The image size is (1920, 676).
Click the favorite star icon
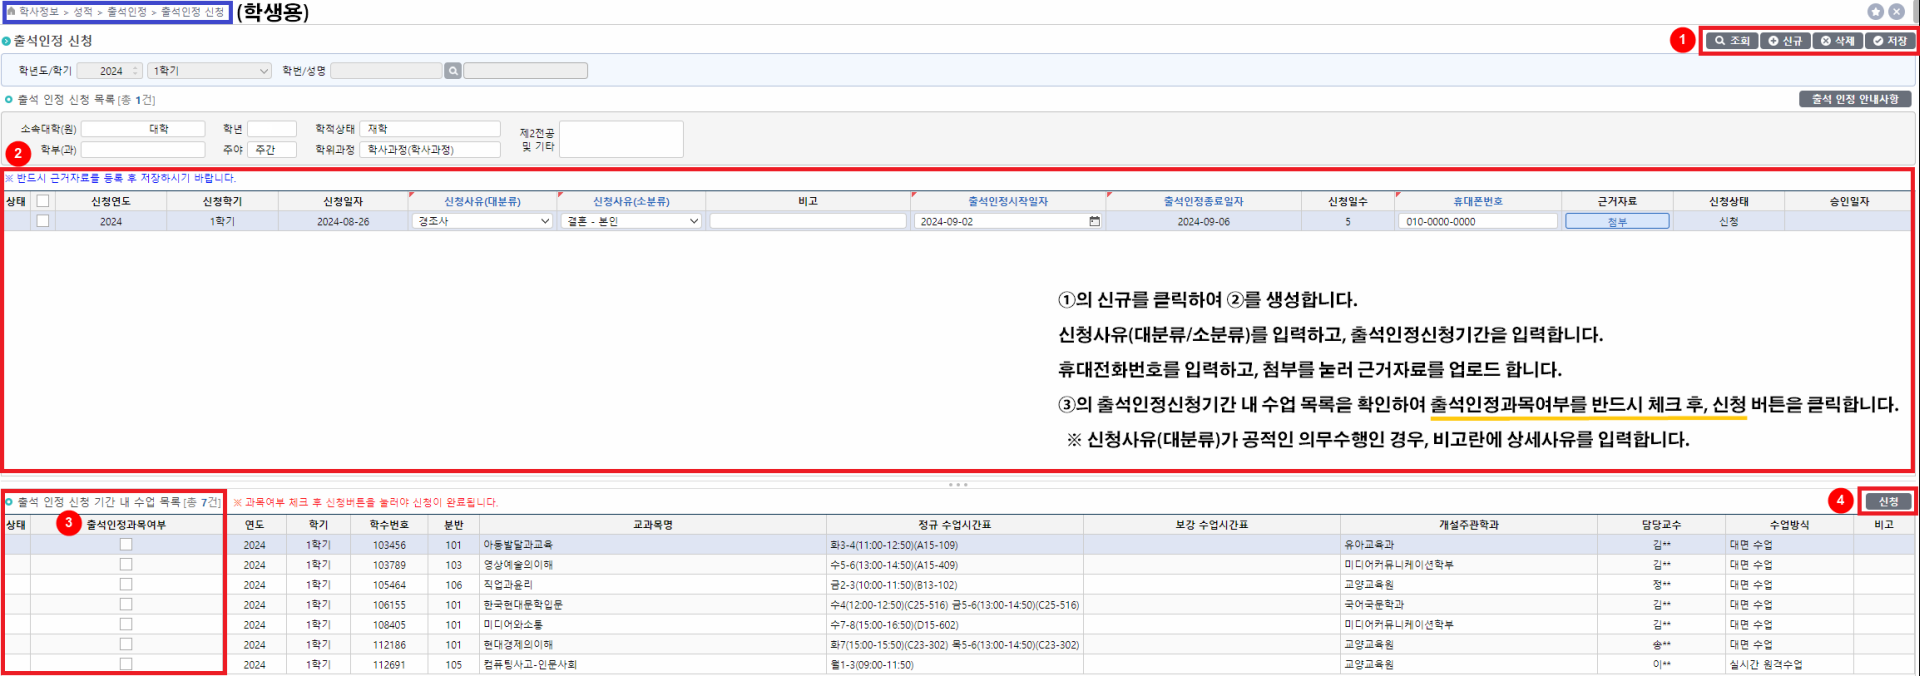[1876, 12]
